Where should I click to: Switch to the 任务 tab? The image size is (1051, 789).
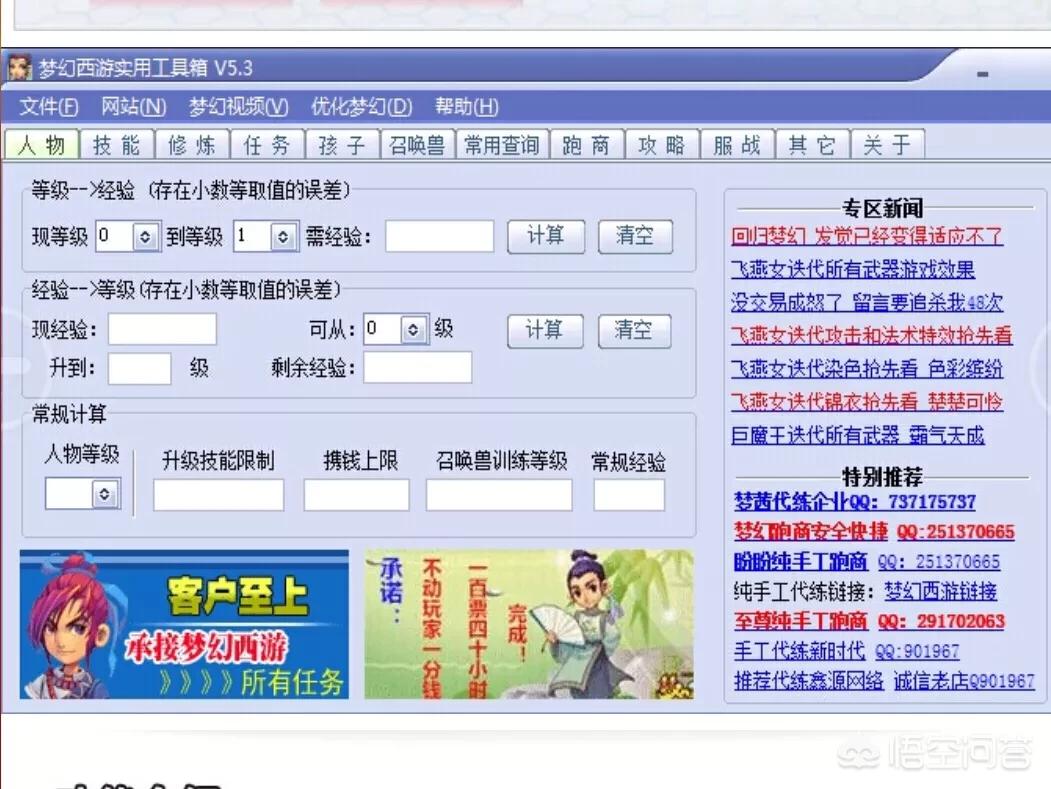pos(267,144)
